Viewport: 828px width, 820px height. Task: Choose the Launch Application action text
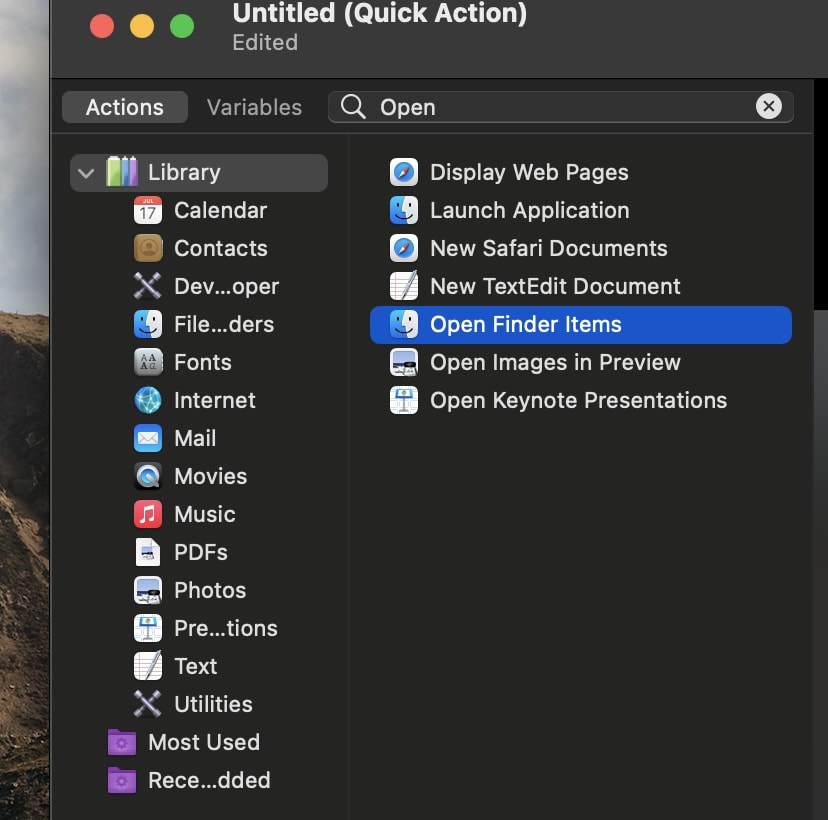tap(530, 211)
